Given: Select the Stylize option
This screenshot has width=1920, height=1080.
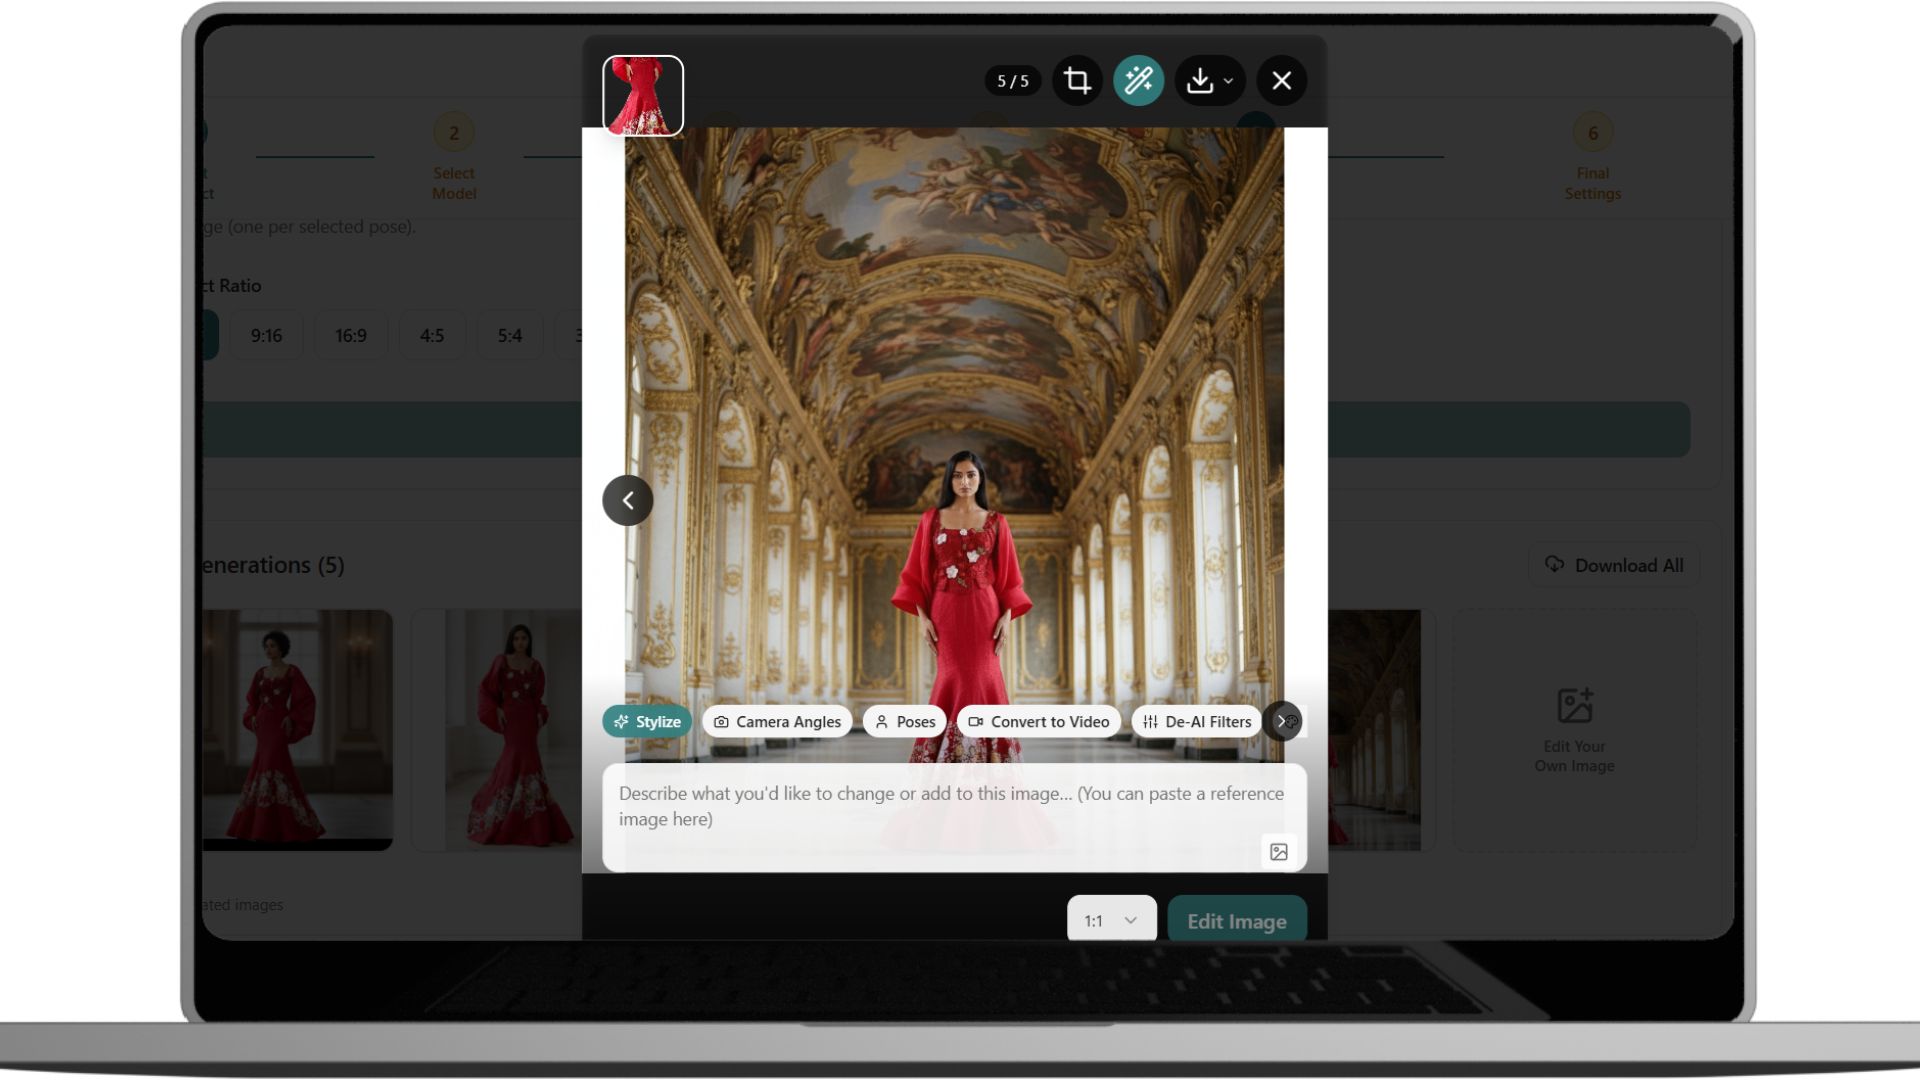Looking at the screenshot, I should (x=647, y=722).
